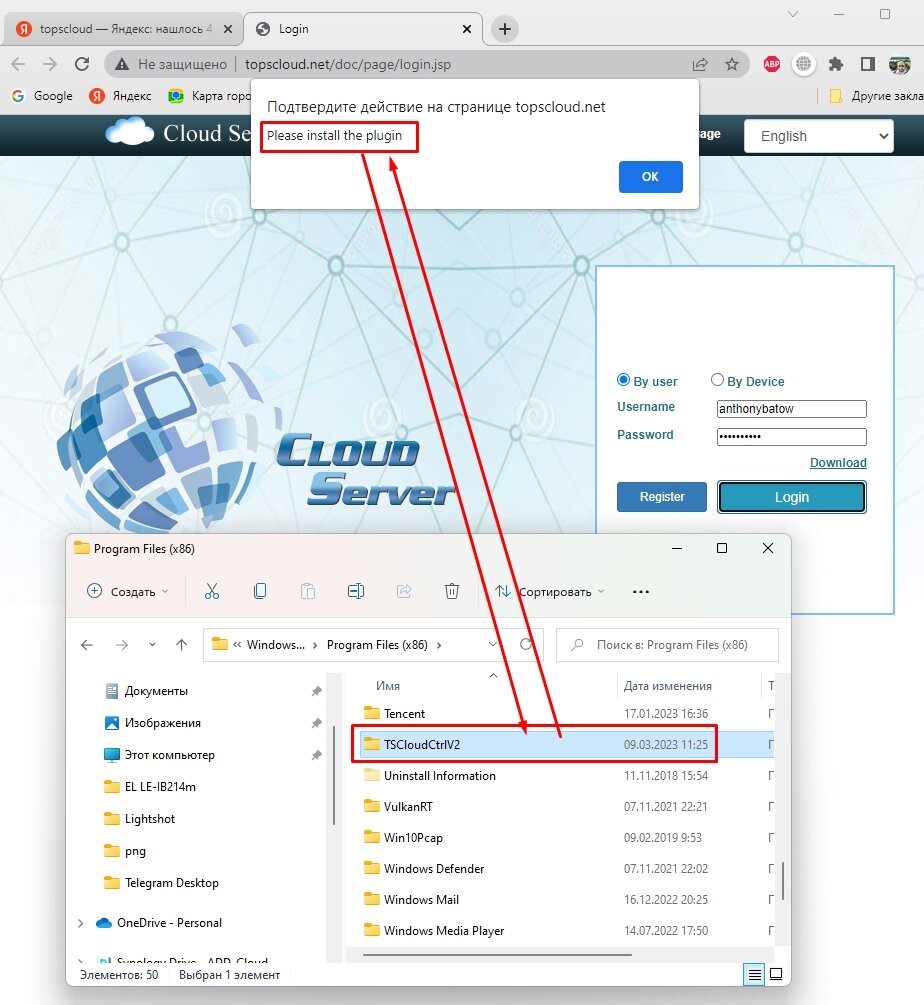Screen dimensions: 924x1005
Task: Open the ABP ad blocker extension
Action: click(x=772, y=64)
